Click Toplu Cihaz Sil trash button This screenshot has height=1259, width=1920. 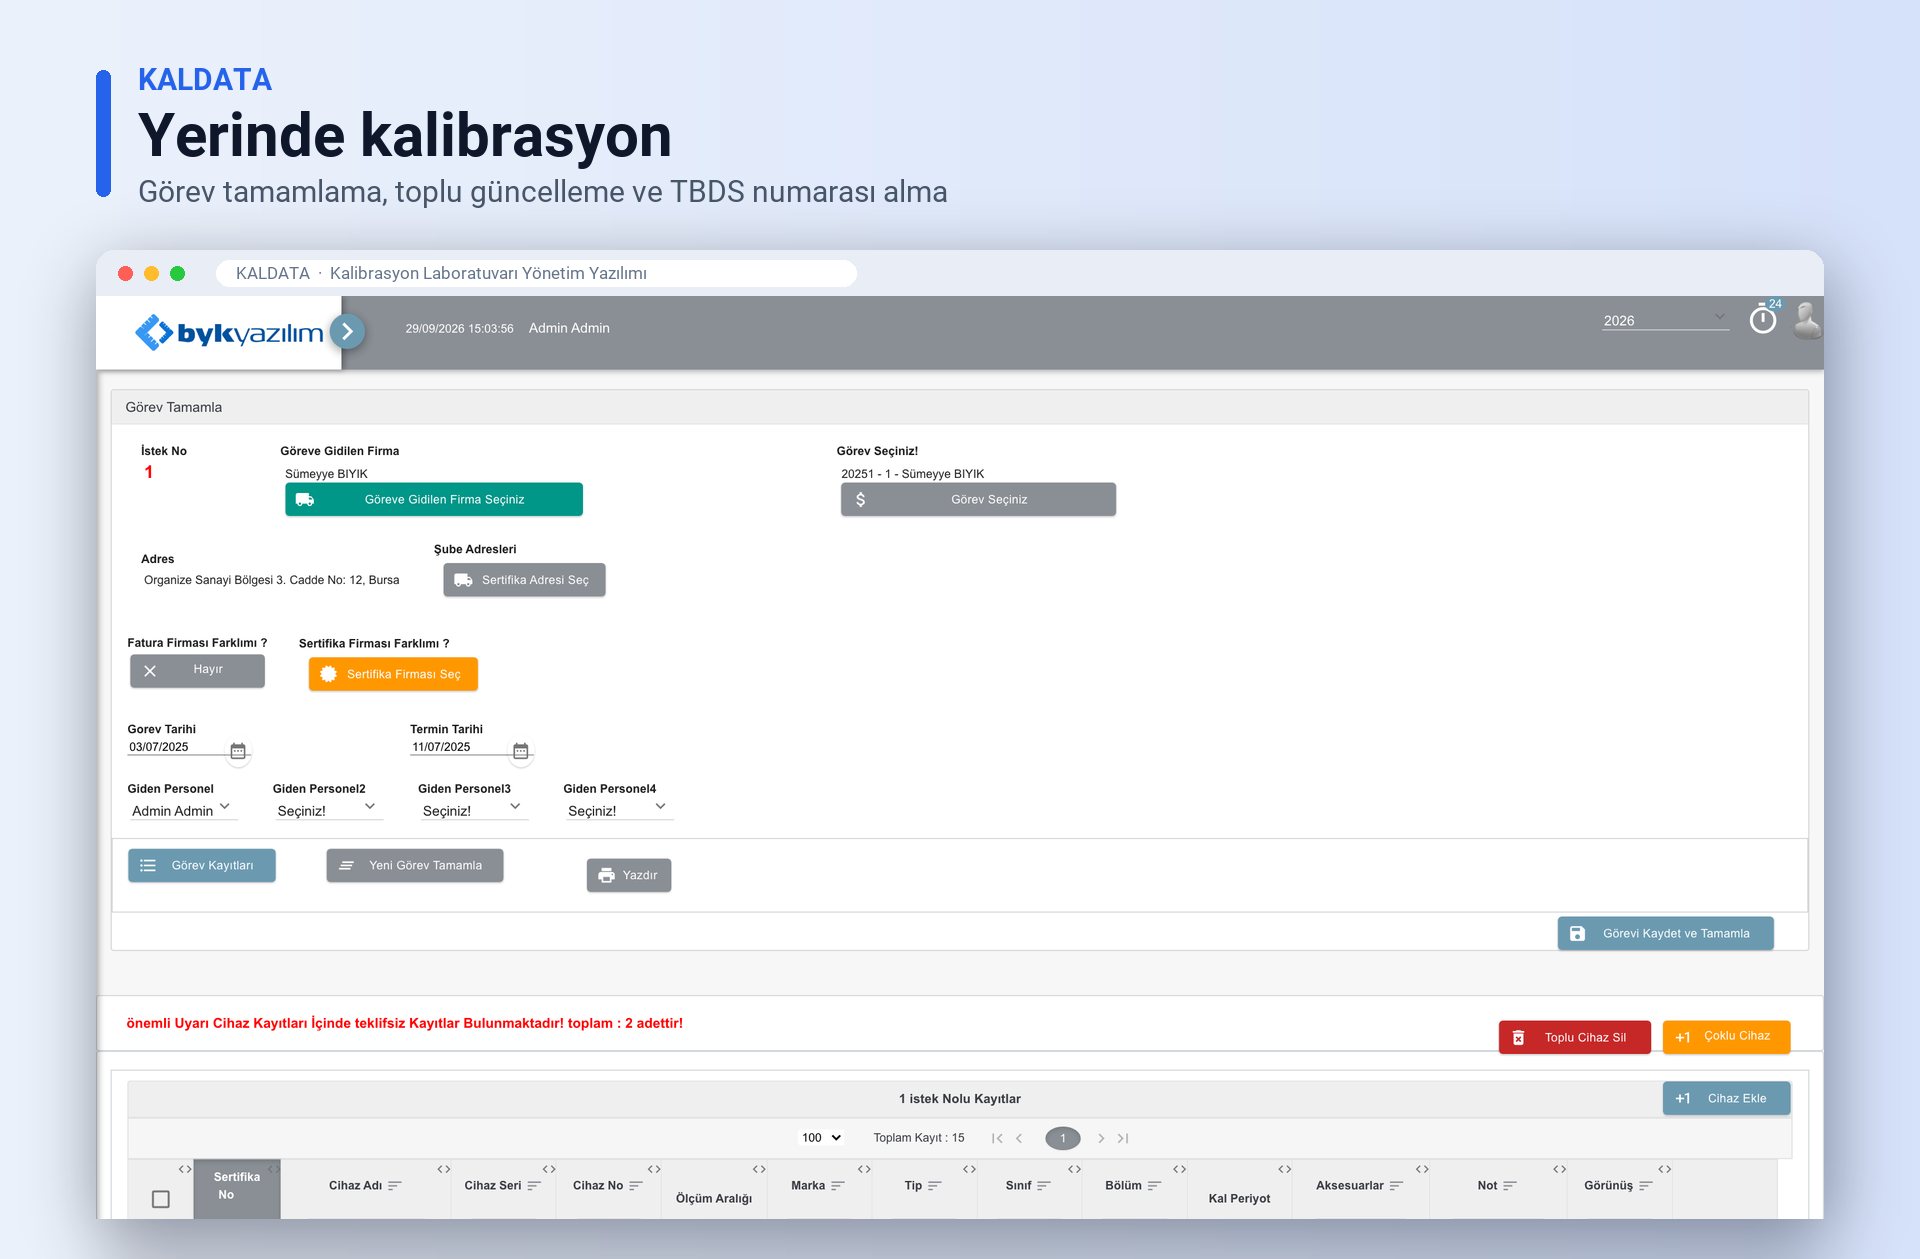click(x=1574, y=1037)
